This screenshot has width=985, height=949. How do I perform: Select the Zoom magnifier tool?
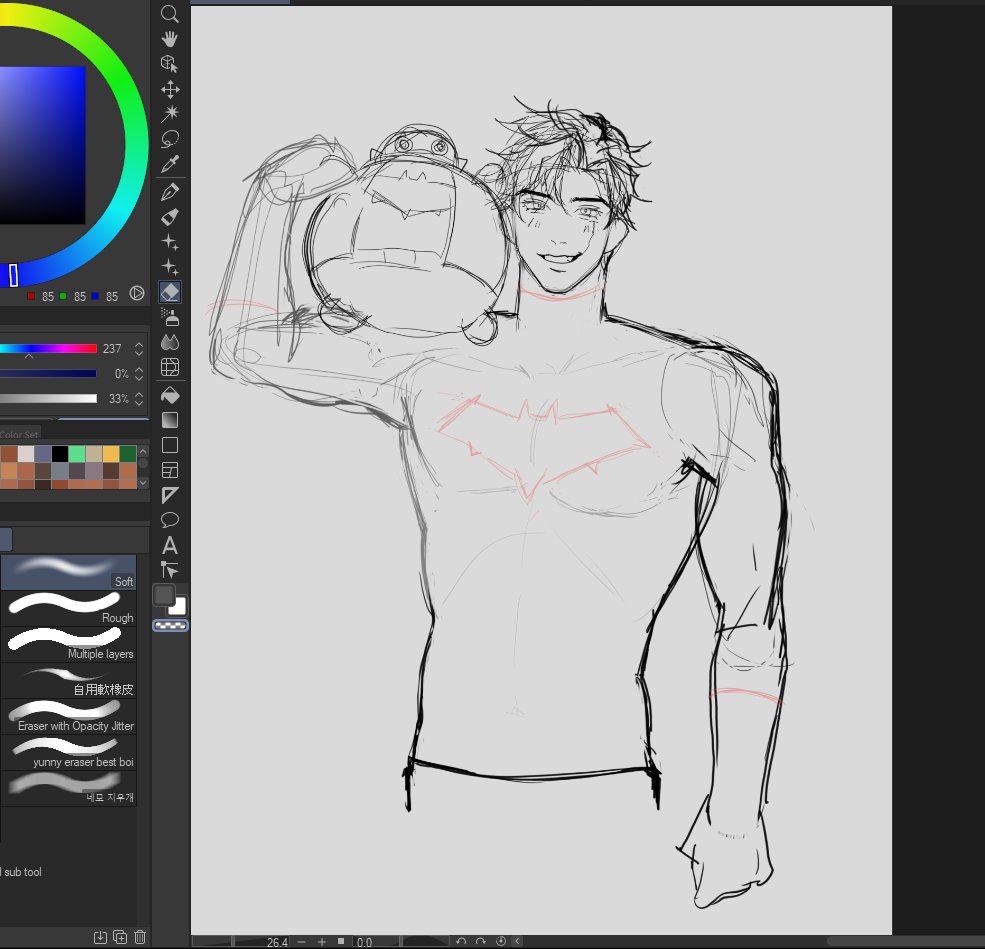click(x=170, y=13)
